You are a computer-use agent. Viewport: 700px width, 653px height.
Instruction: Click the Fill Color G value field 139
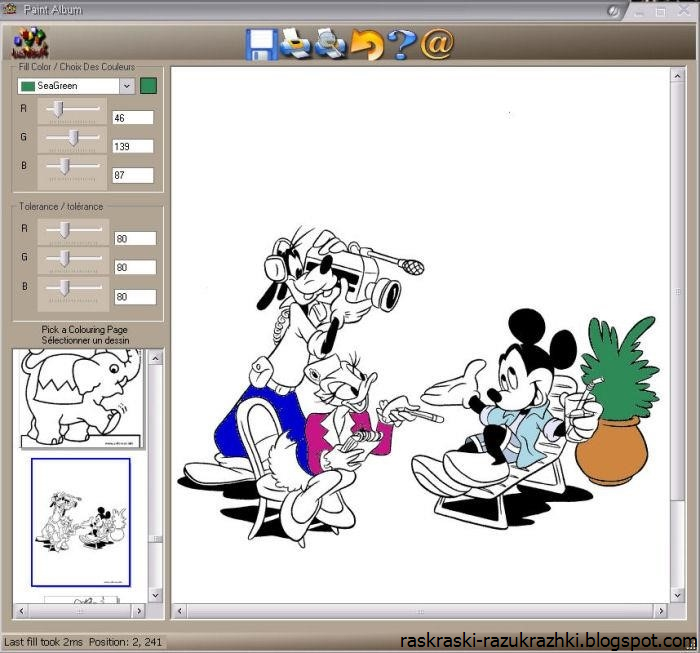pyautogui.click(x=133, y=146)
